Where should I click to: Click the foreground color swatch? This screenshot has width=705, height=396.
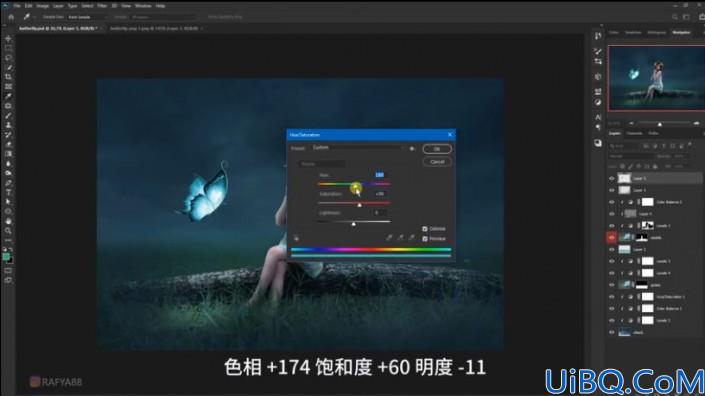pos(6,257)
